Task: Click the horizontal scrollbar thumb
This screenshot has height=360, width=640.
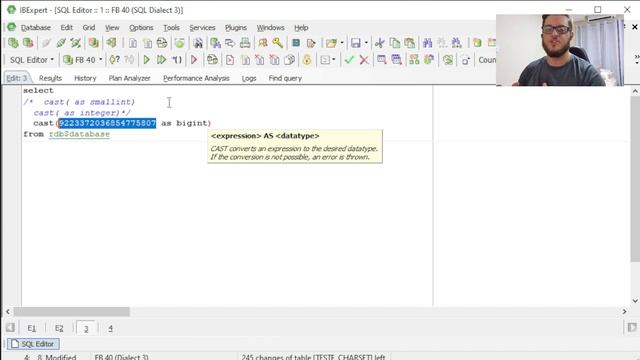Action: (x=71, y=312)
